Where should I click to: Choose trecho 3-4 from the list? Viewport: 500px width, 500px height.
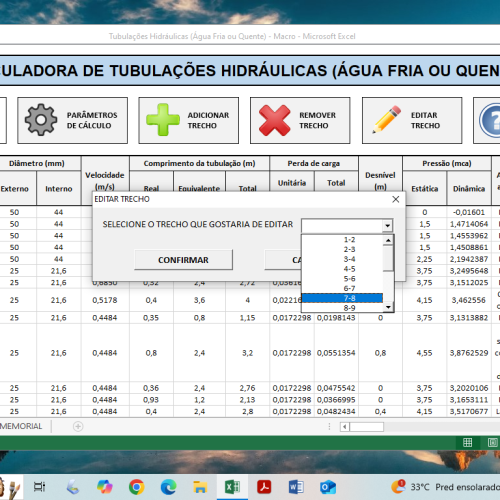coord(342,259)
